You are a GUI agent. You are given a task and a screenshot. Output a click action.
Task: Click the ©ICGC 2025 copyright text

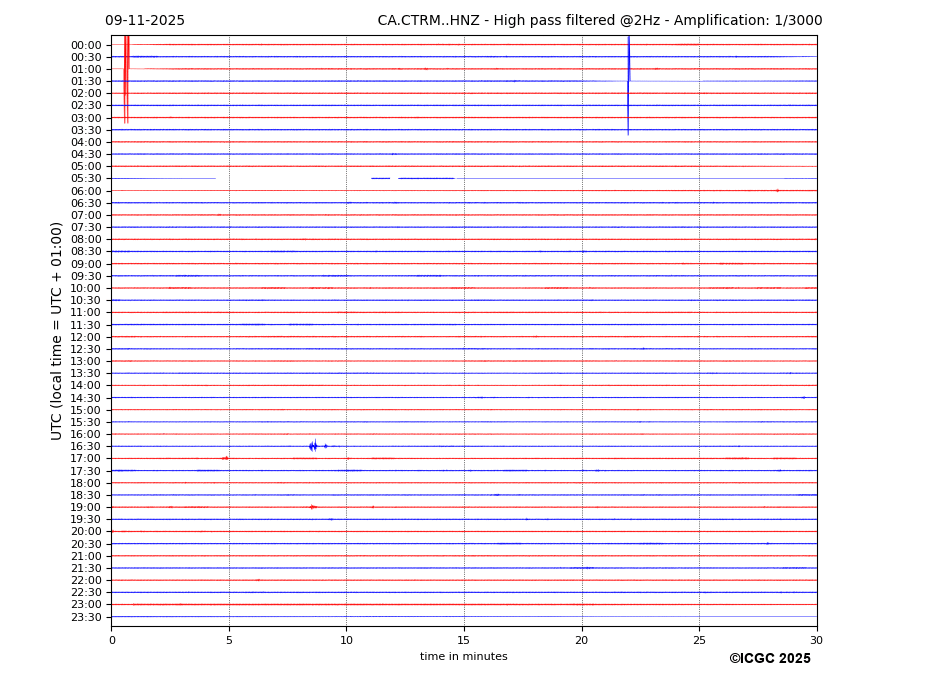pos(769,658)
